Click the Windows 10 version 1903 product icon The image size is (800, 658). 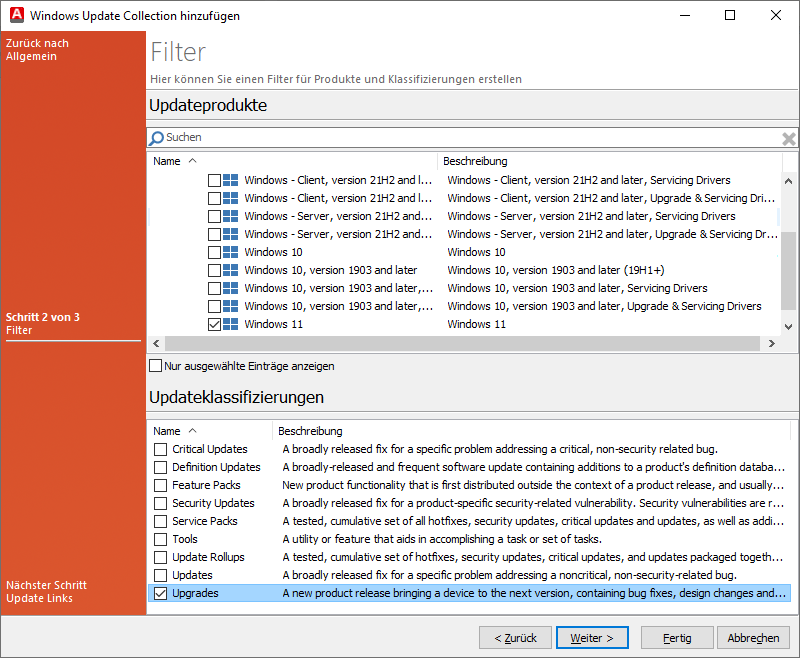pyautogui.click(x=233, y=269)
